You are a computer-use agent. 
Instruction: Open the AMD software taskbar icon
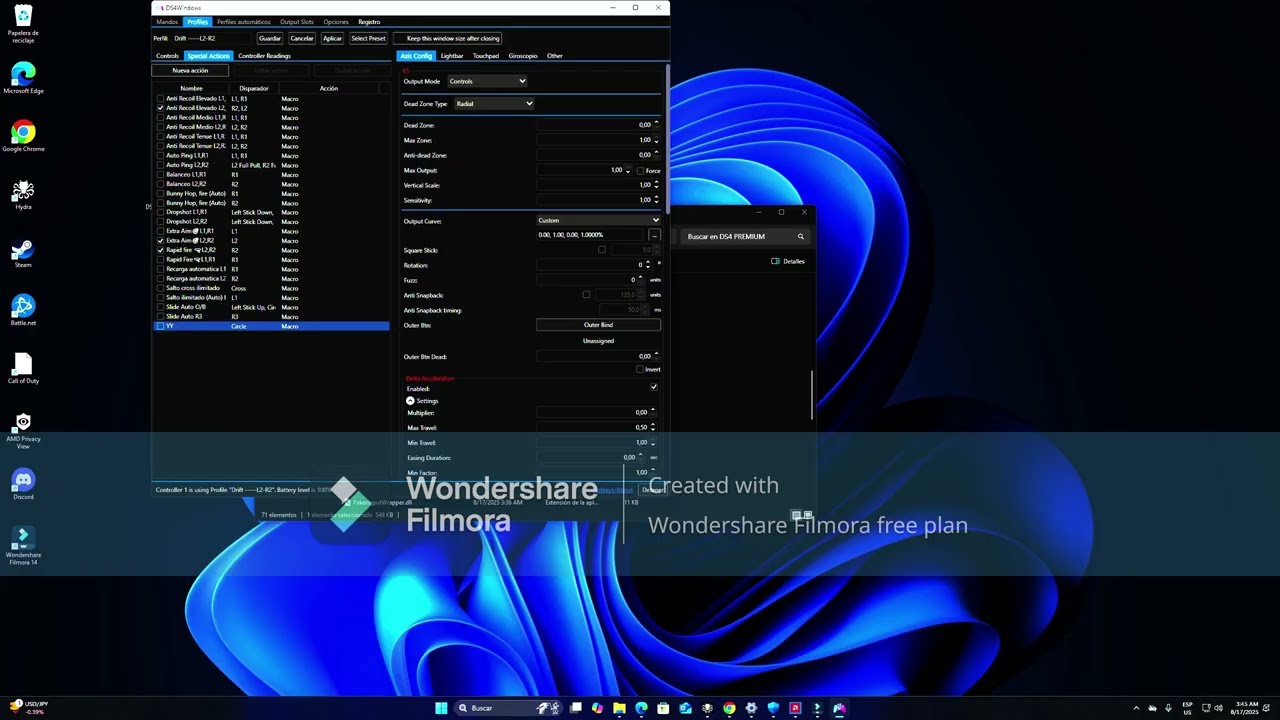pos(795,708)
